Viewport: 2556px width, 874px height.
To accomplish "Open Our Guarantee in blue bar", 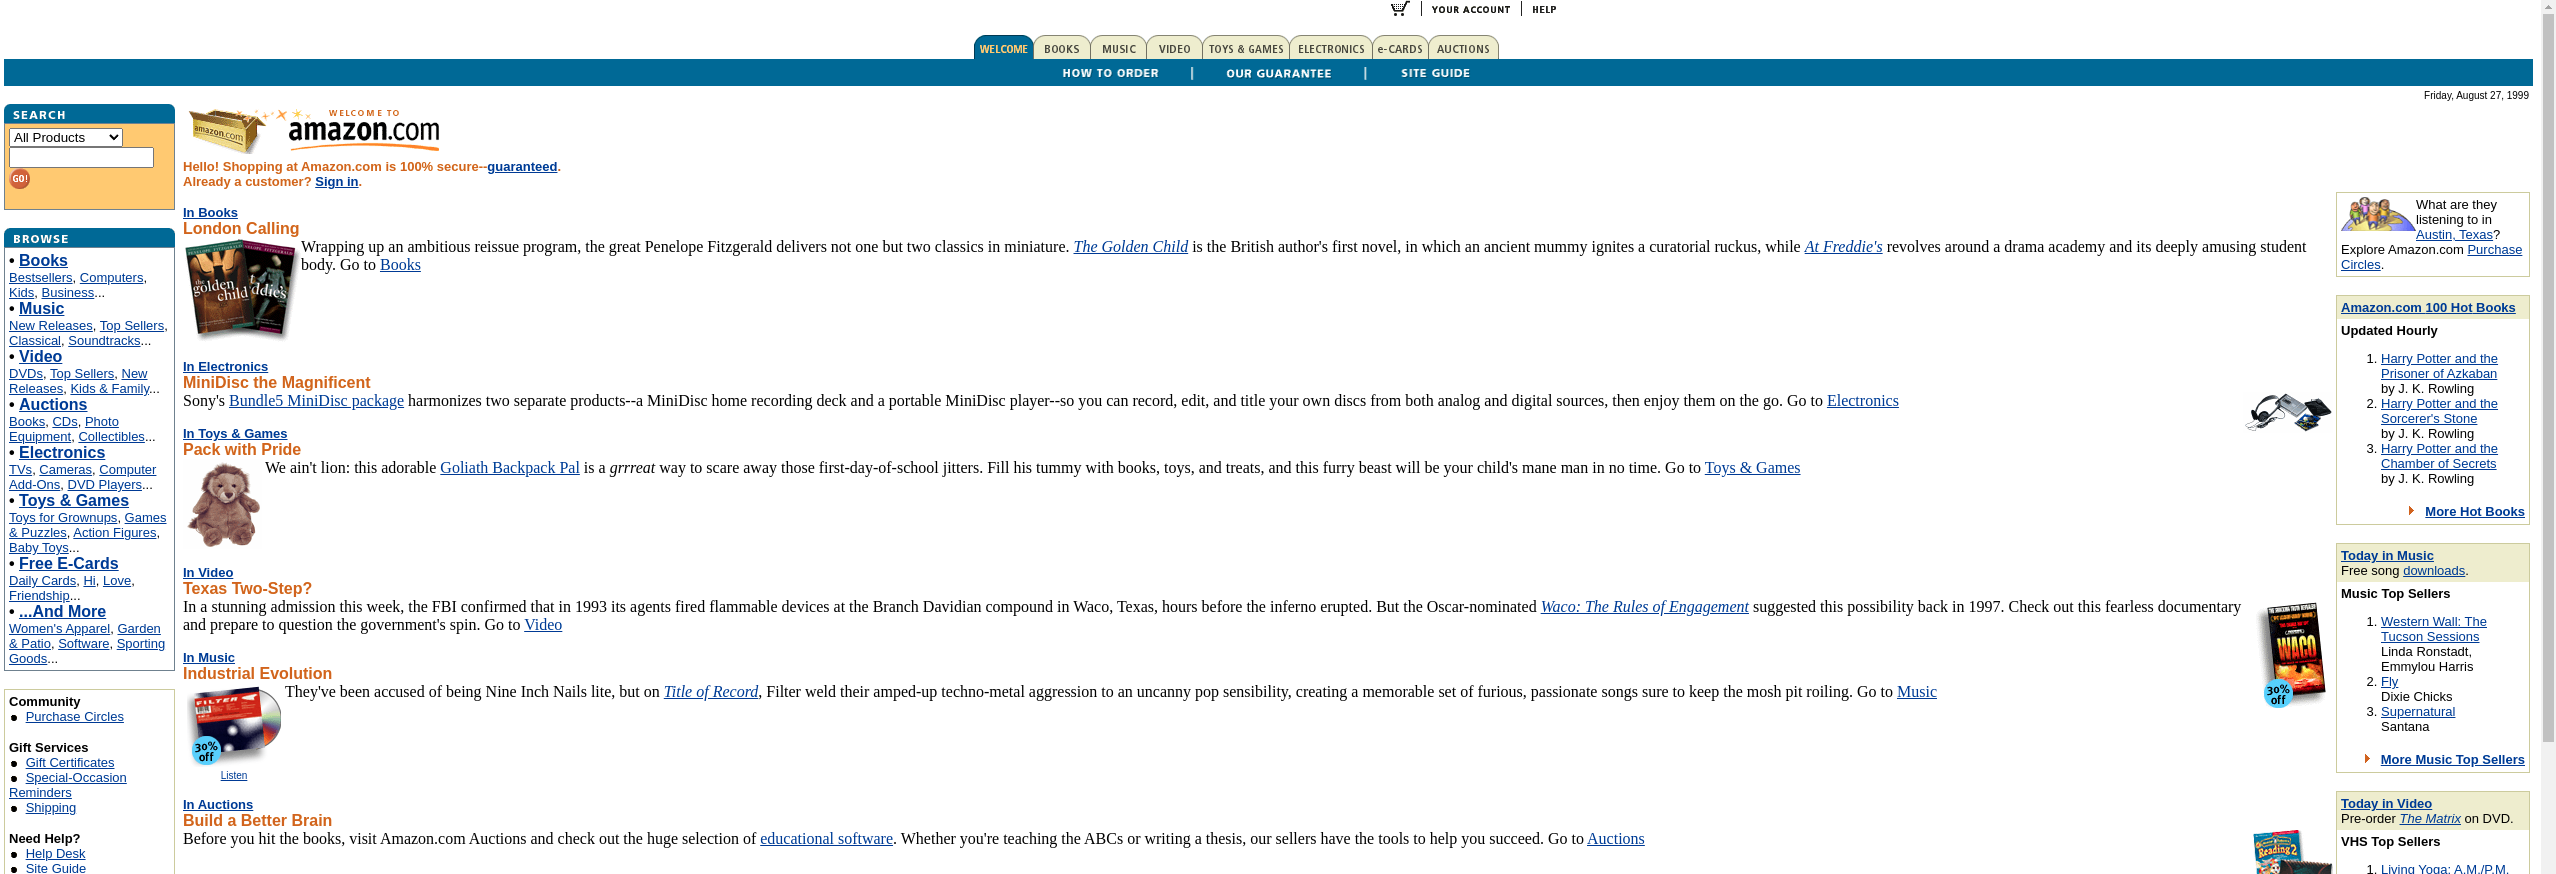I will 1279,73.
